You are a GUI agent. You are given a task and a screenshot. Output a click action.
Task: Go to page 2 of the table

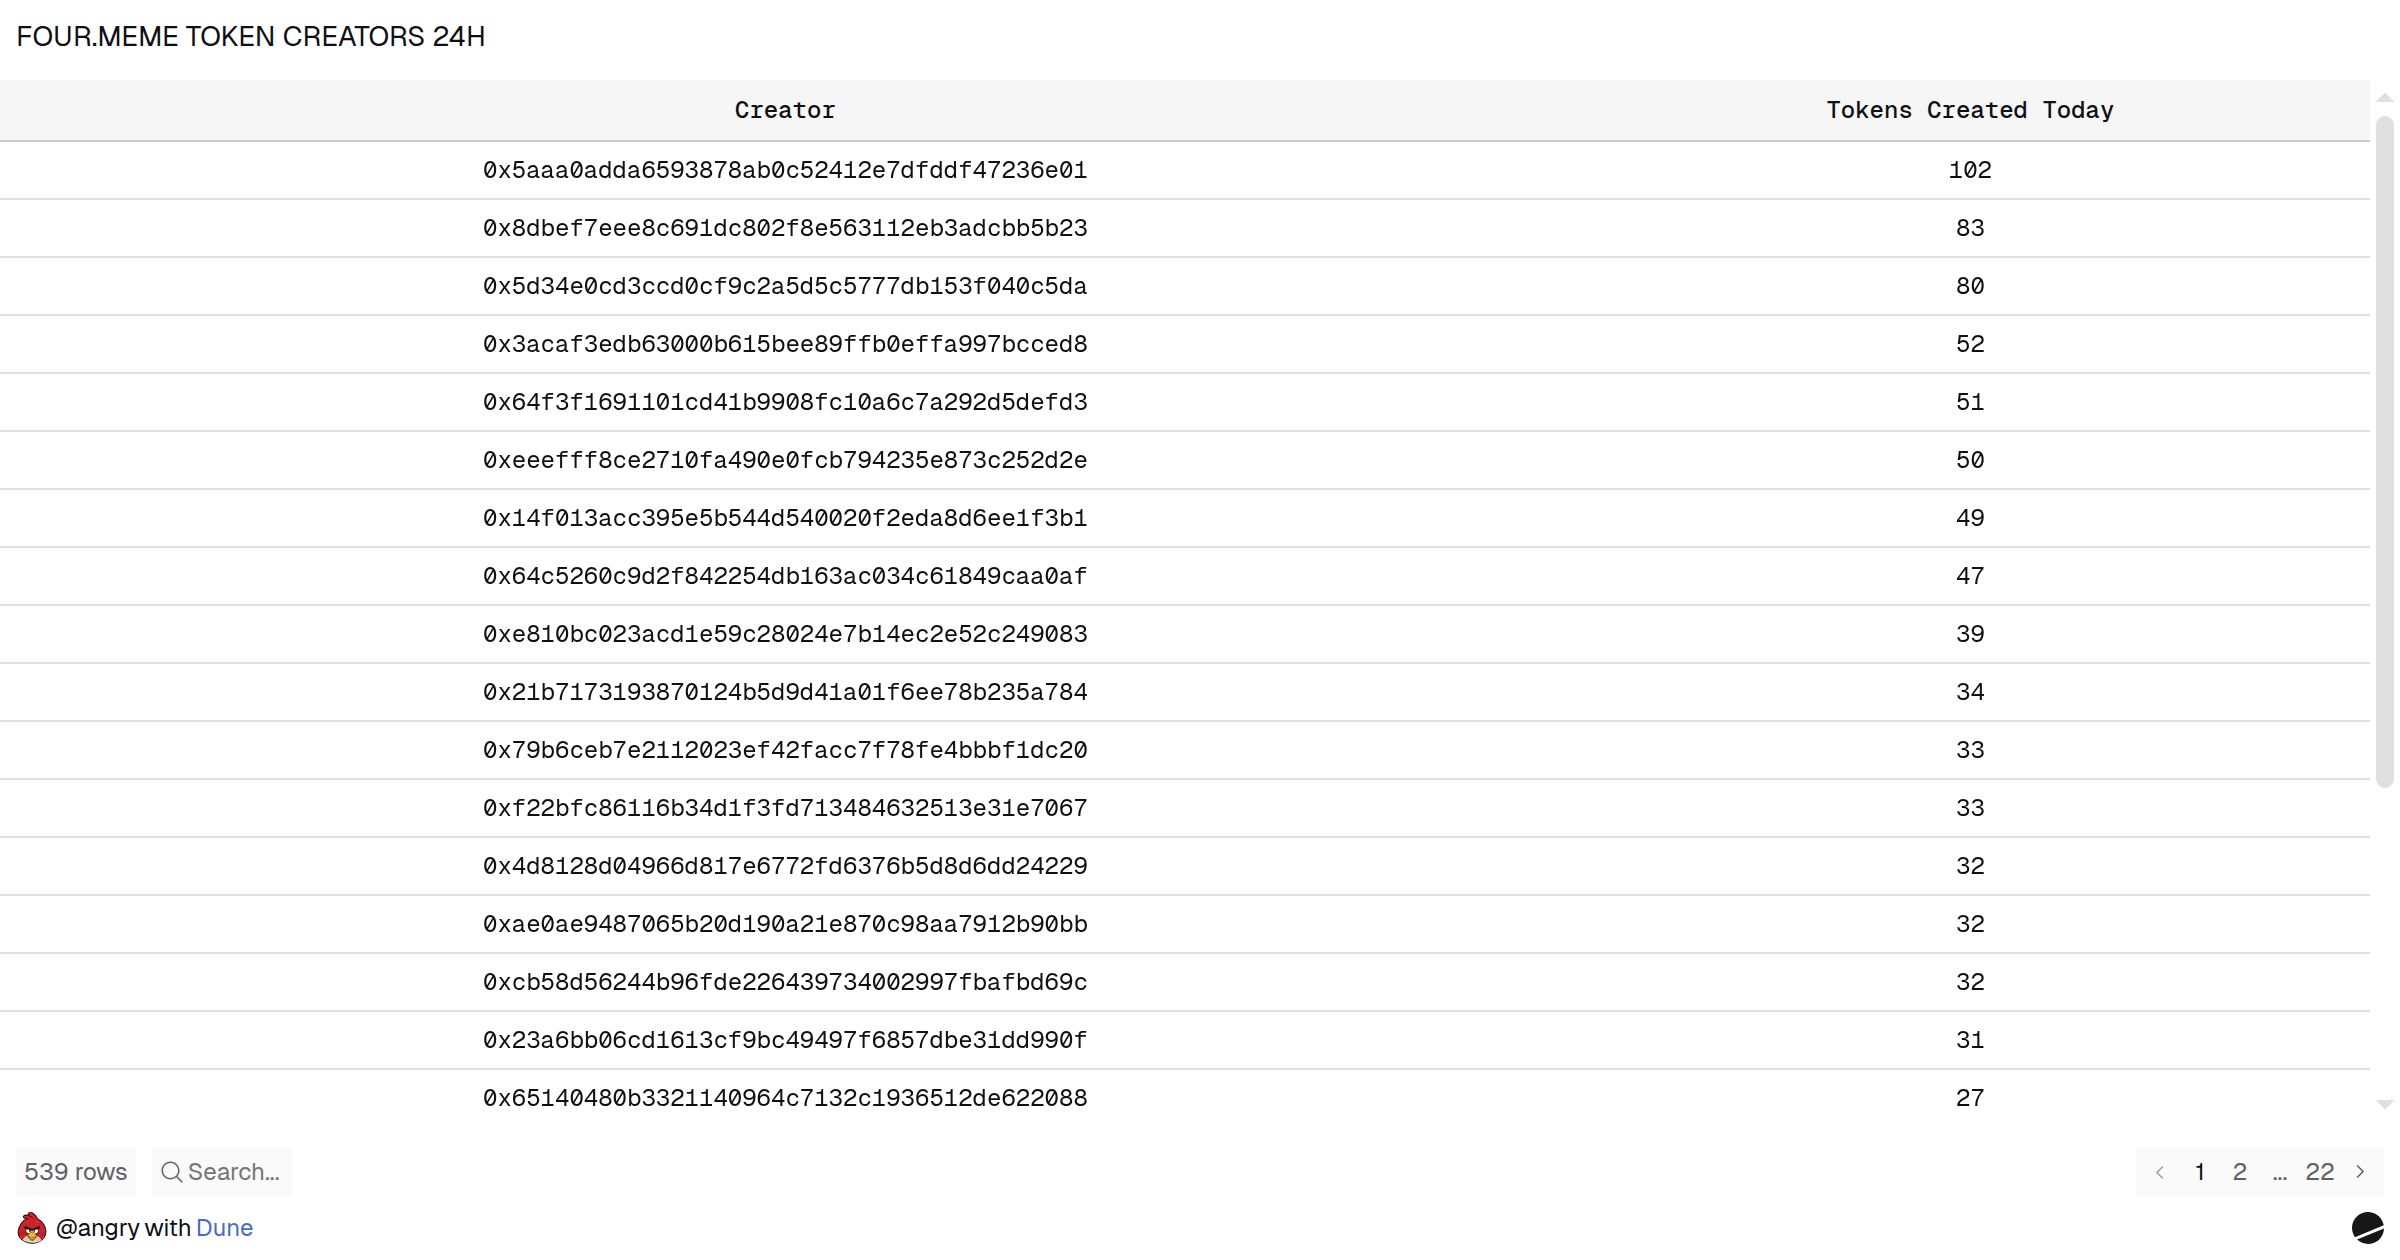click(2240, 1172)
